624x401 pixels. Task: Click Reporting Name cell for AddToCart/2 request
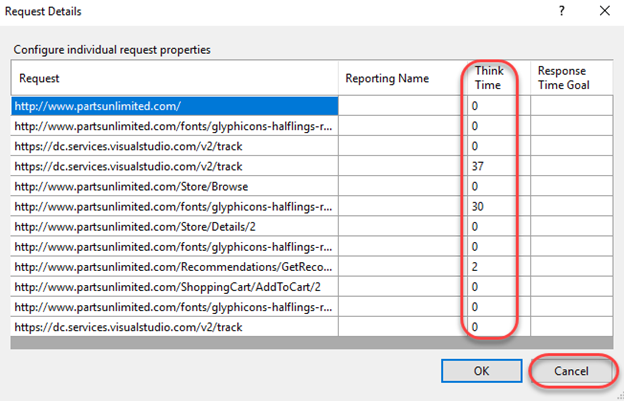[403, 287]
